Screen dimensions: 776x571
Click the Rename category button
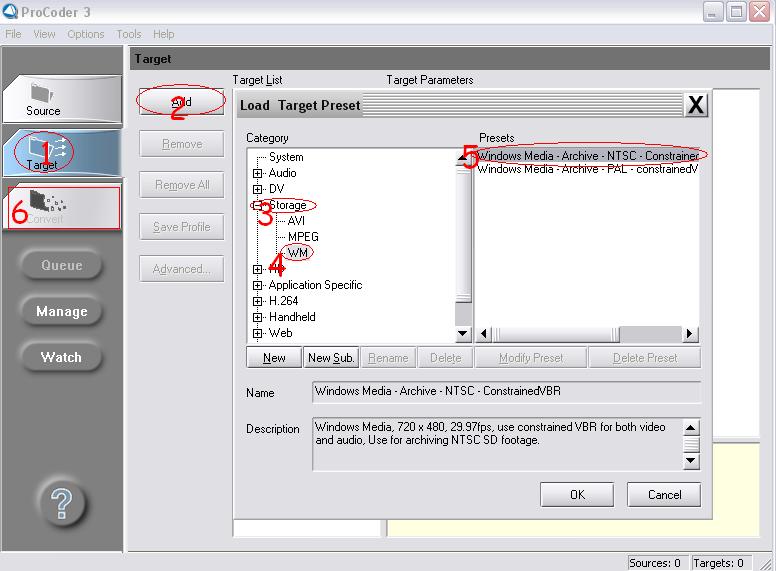[388, 358]
